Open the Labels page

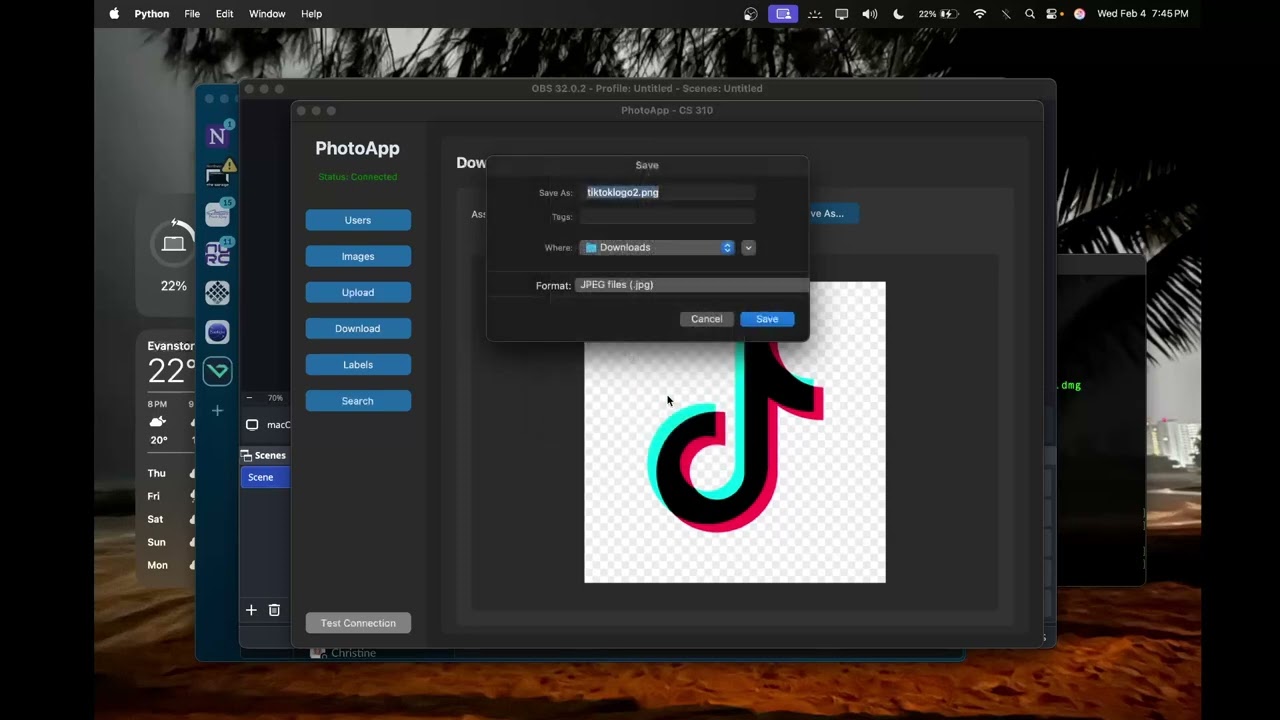tap(358, 364)
